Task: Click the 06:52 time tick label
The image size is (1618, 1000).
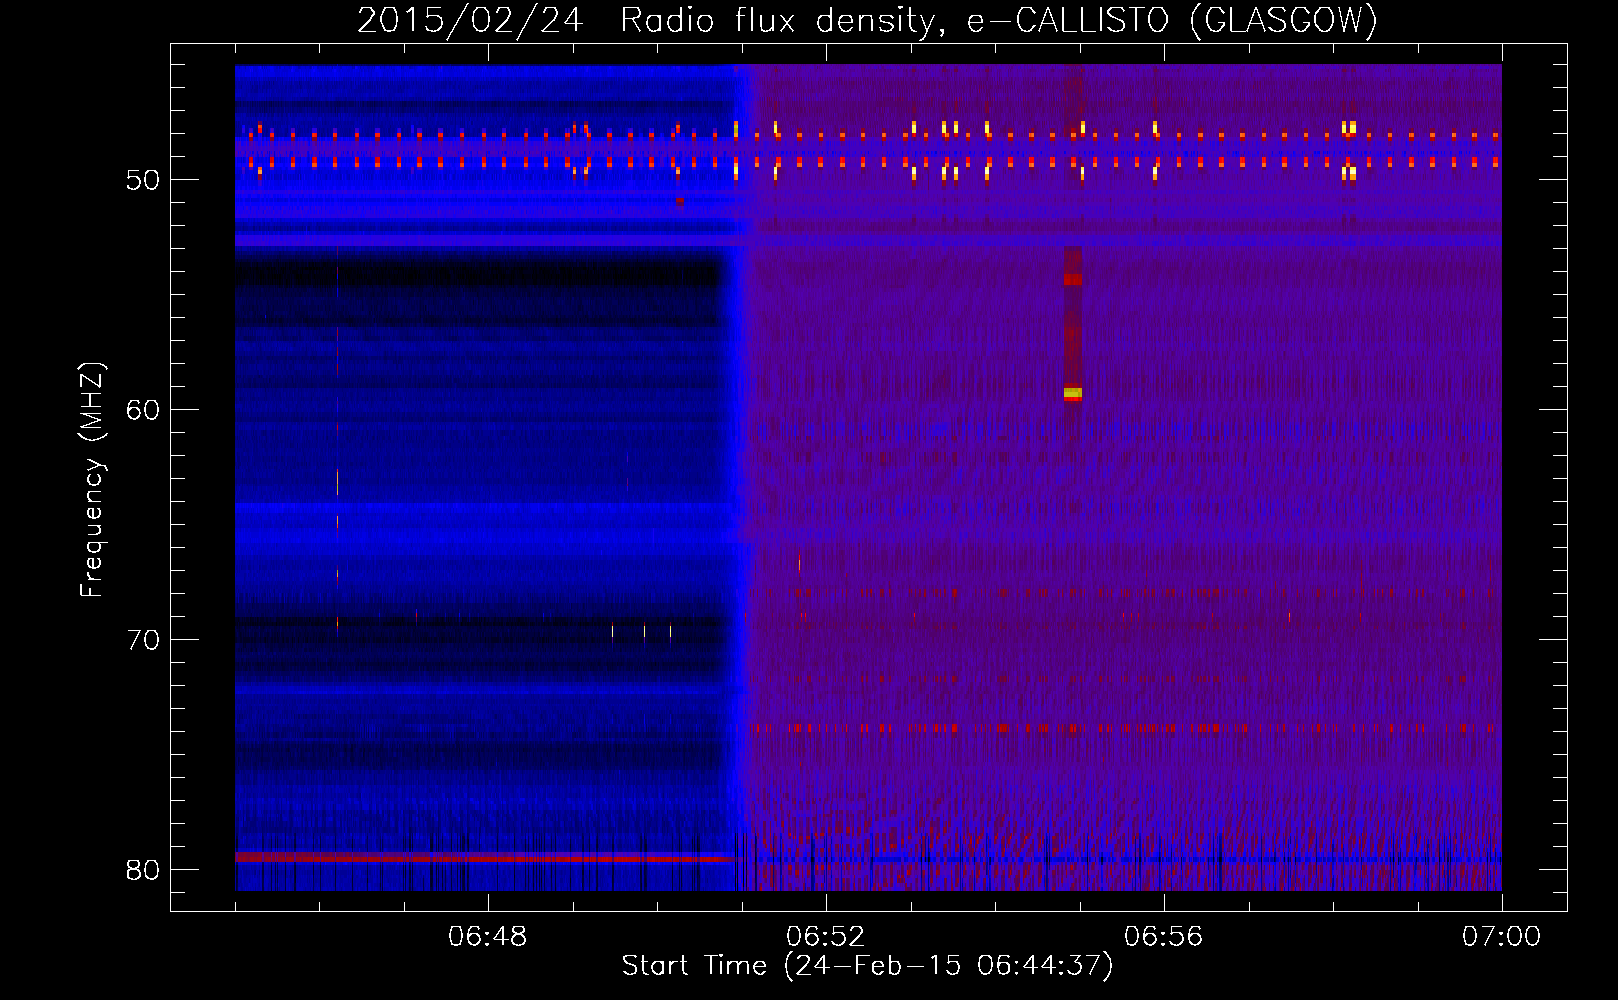Action: pos(825,937)
